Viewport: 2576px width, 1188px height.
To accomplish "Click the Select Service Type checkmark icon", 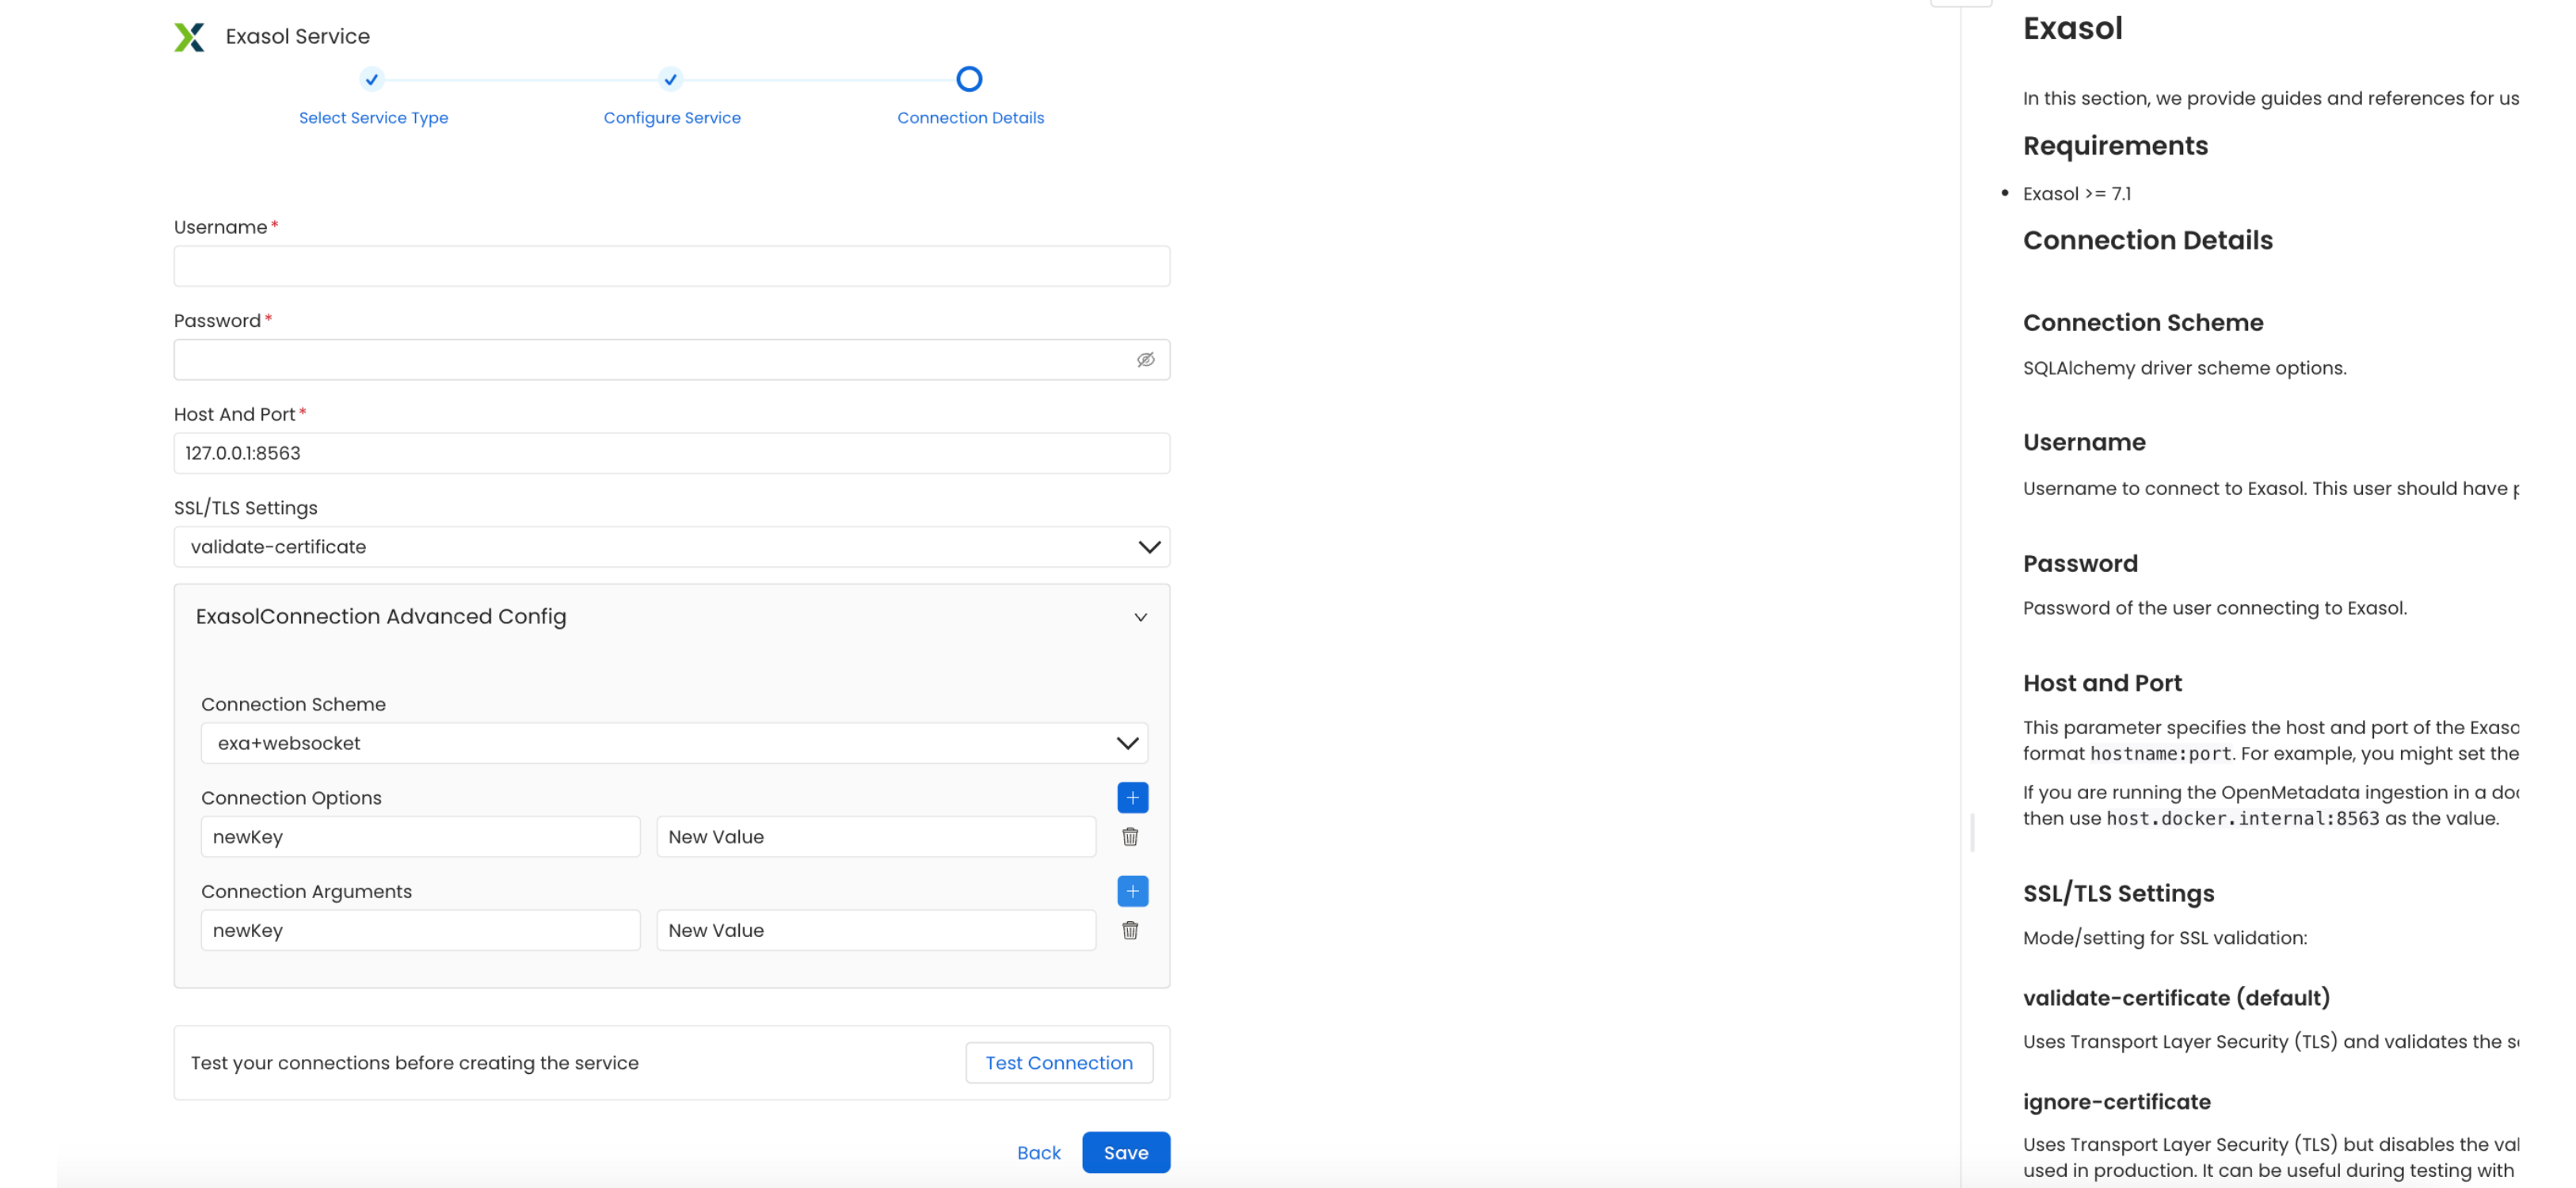I will click(372, 79).
